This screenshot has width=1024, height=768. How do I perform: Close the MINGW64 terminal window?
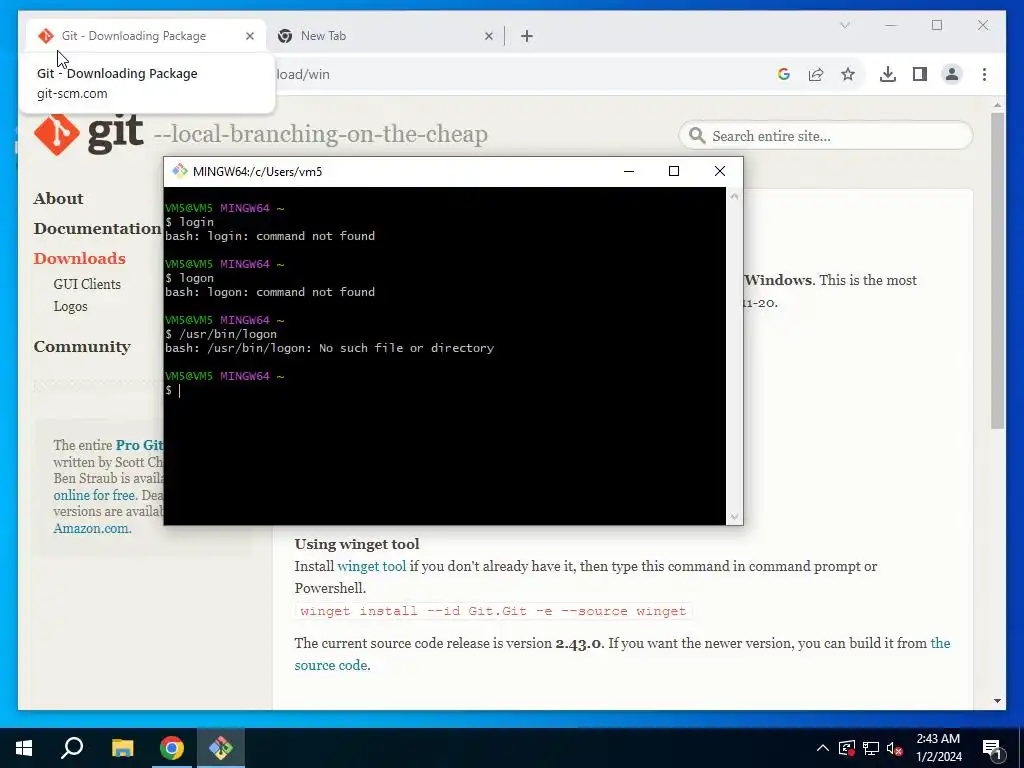click(x=720, y=171)
